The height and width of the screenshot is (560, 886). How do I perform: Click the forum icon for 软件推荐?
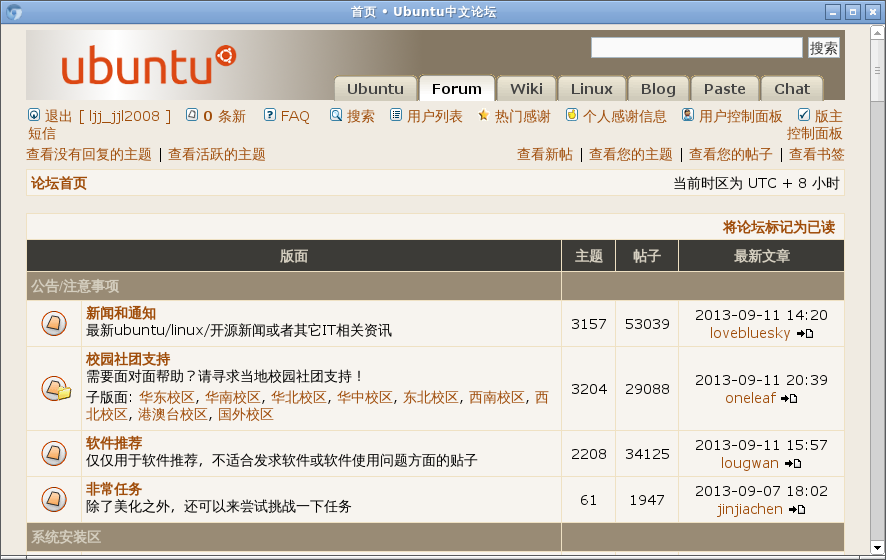[x=54, y=453]
